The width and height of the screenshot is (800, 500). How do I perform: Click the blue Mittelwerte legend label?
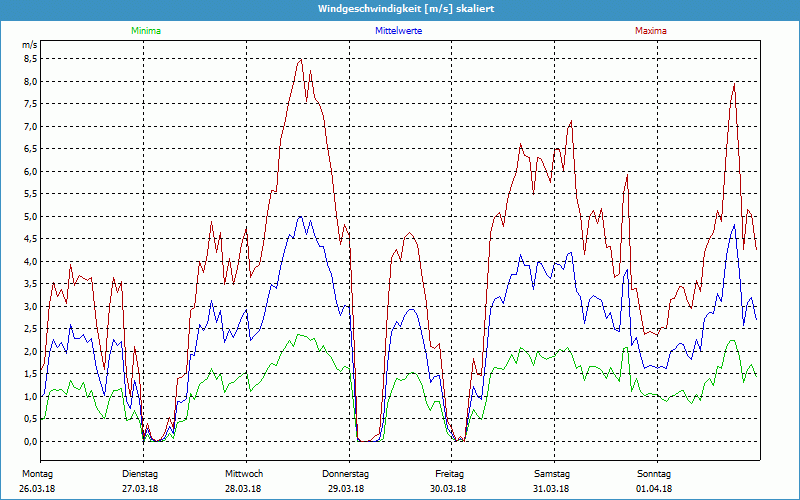coord(398,31)
